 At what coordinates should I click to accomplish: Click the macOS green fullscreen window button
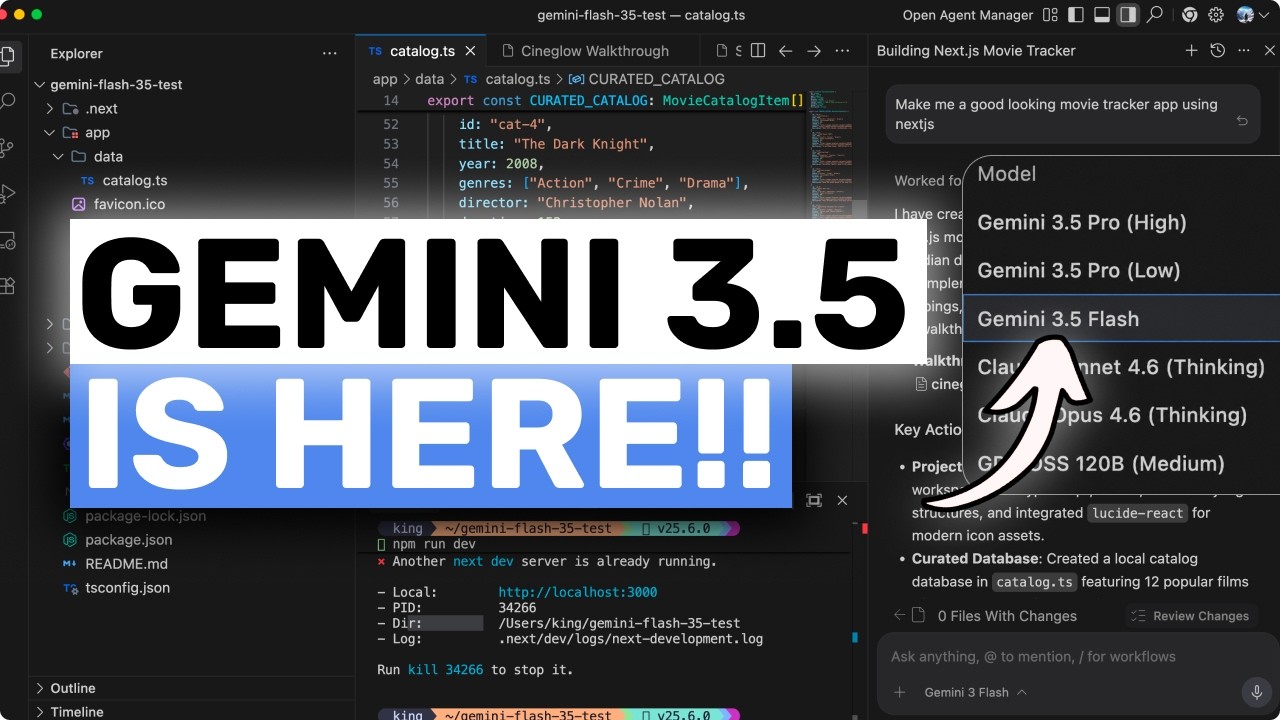[x=37, y=15]
